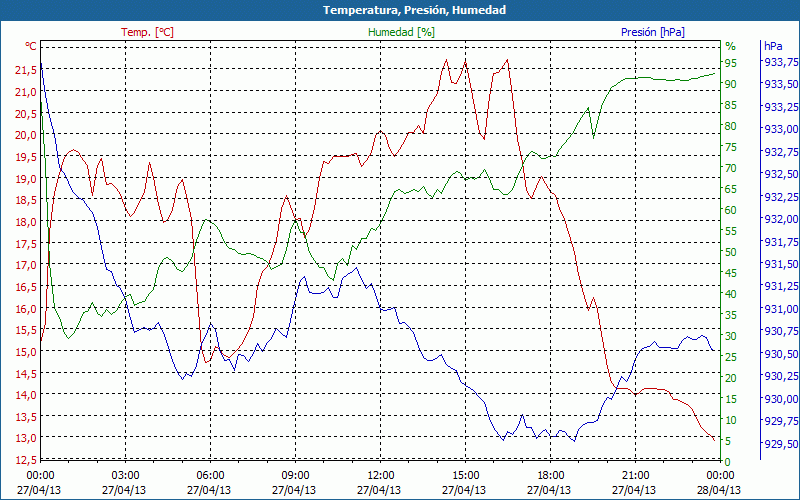This screenshot has height=500, width=800.
Task: Click temperature axis value '14,0'
Action: (26, 394)
